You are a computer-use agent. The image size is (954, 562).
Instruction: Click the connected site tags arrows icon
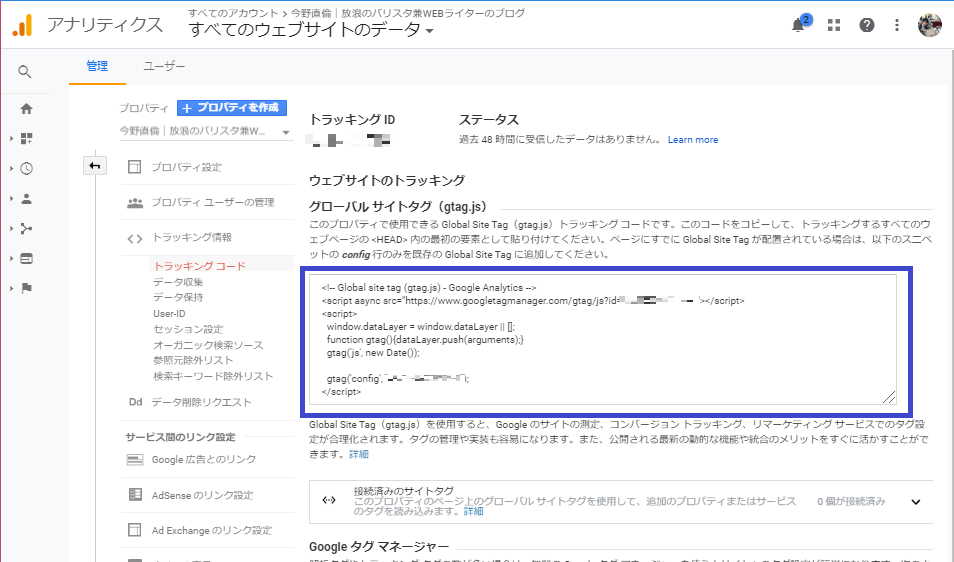click(x=329, y=501)
